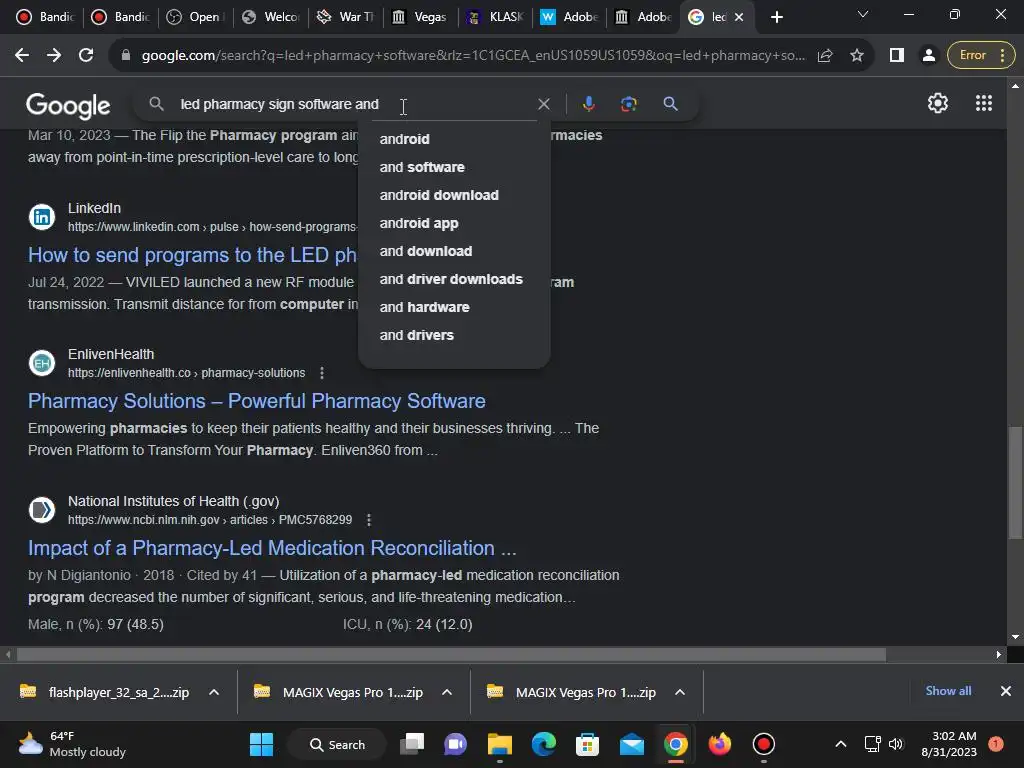Switch to the War Thunder tab
The width and height of the screenshot is (1024, 768).
coord(345,17)
